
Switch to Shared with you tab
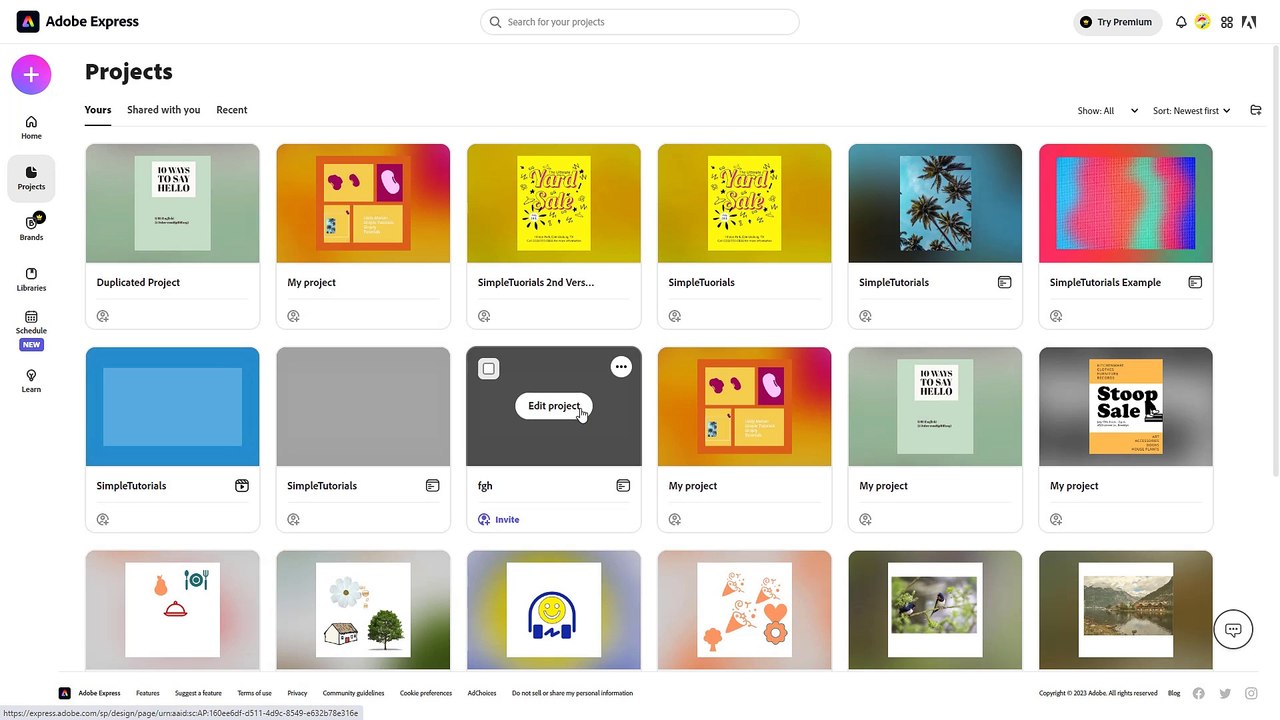click(x=163, y=110)
